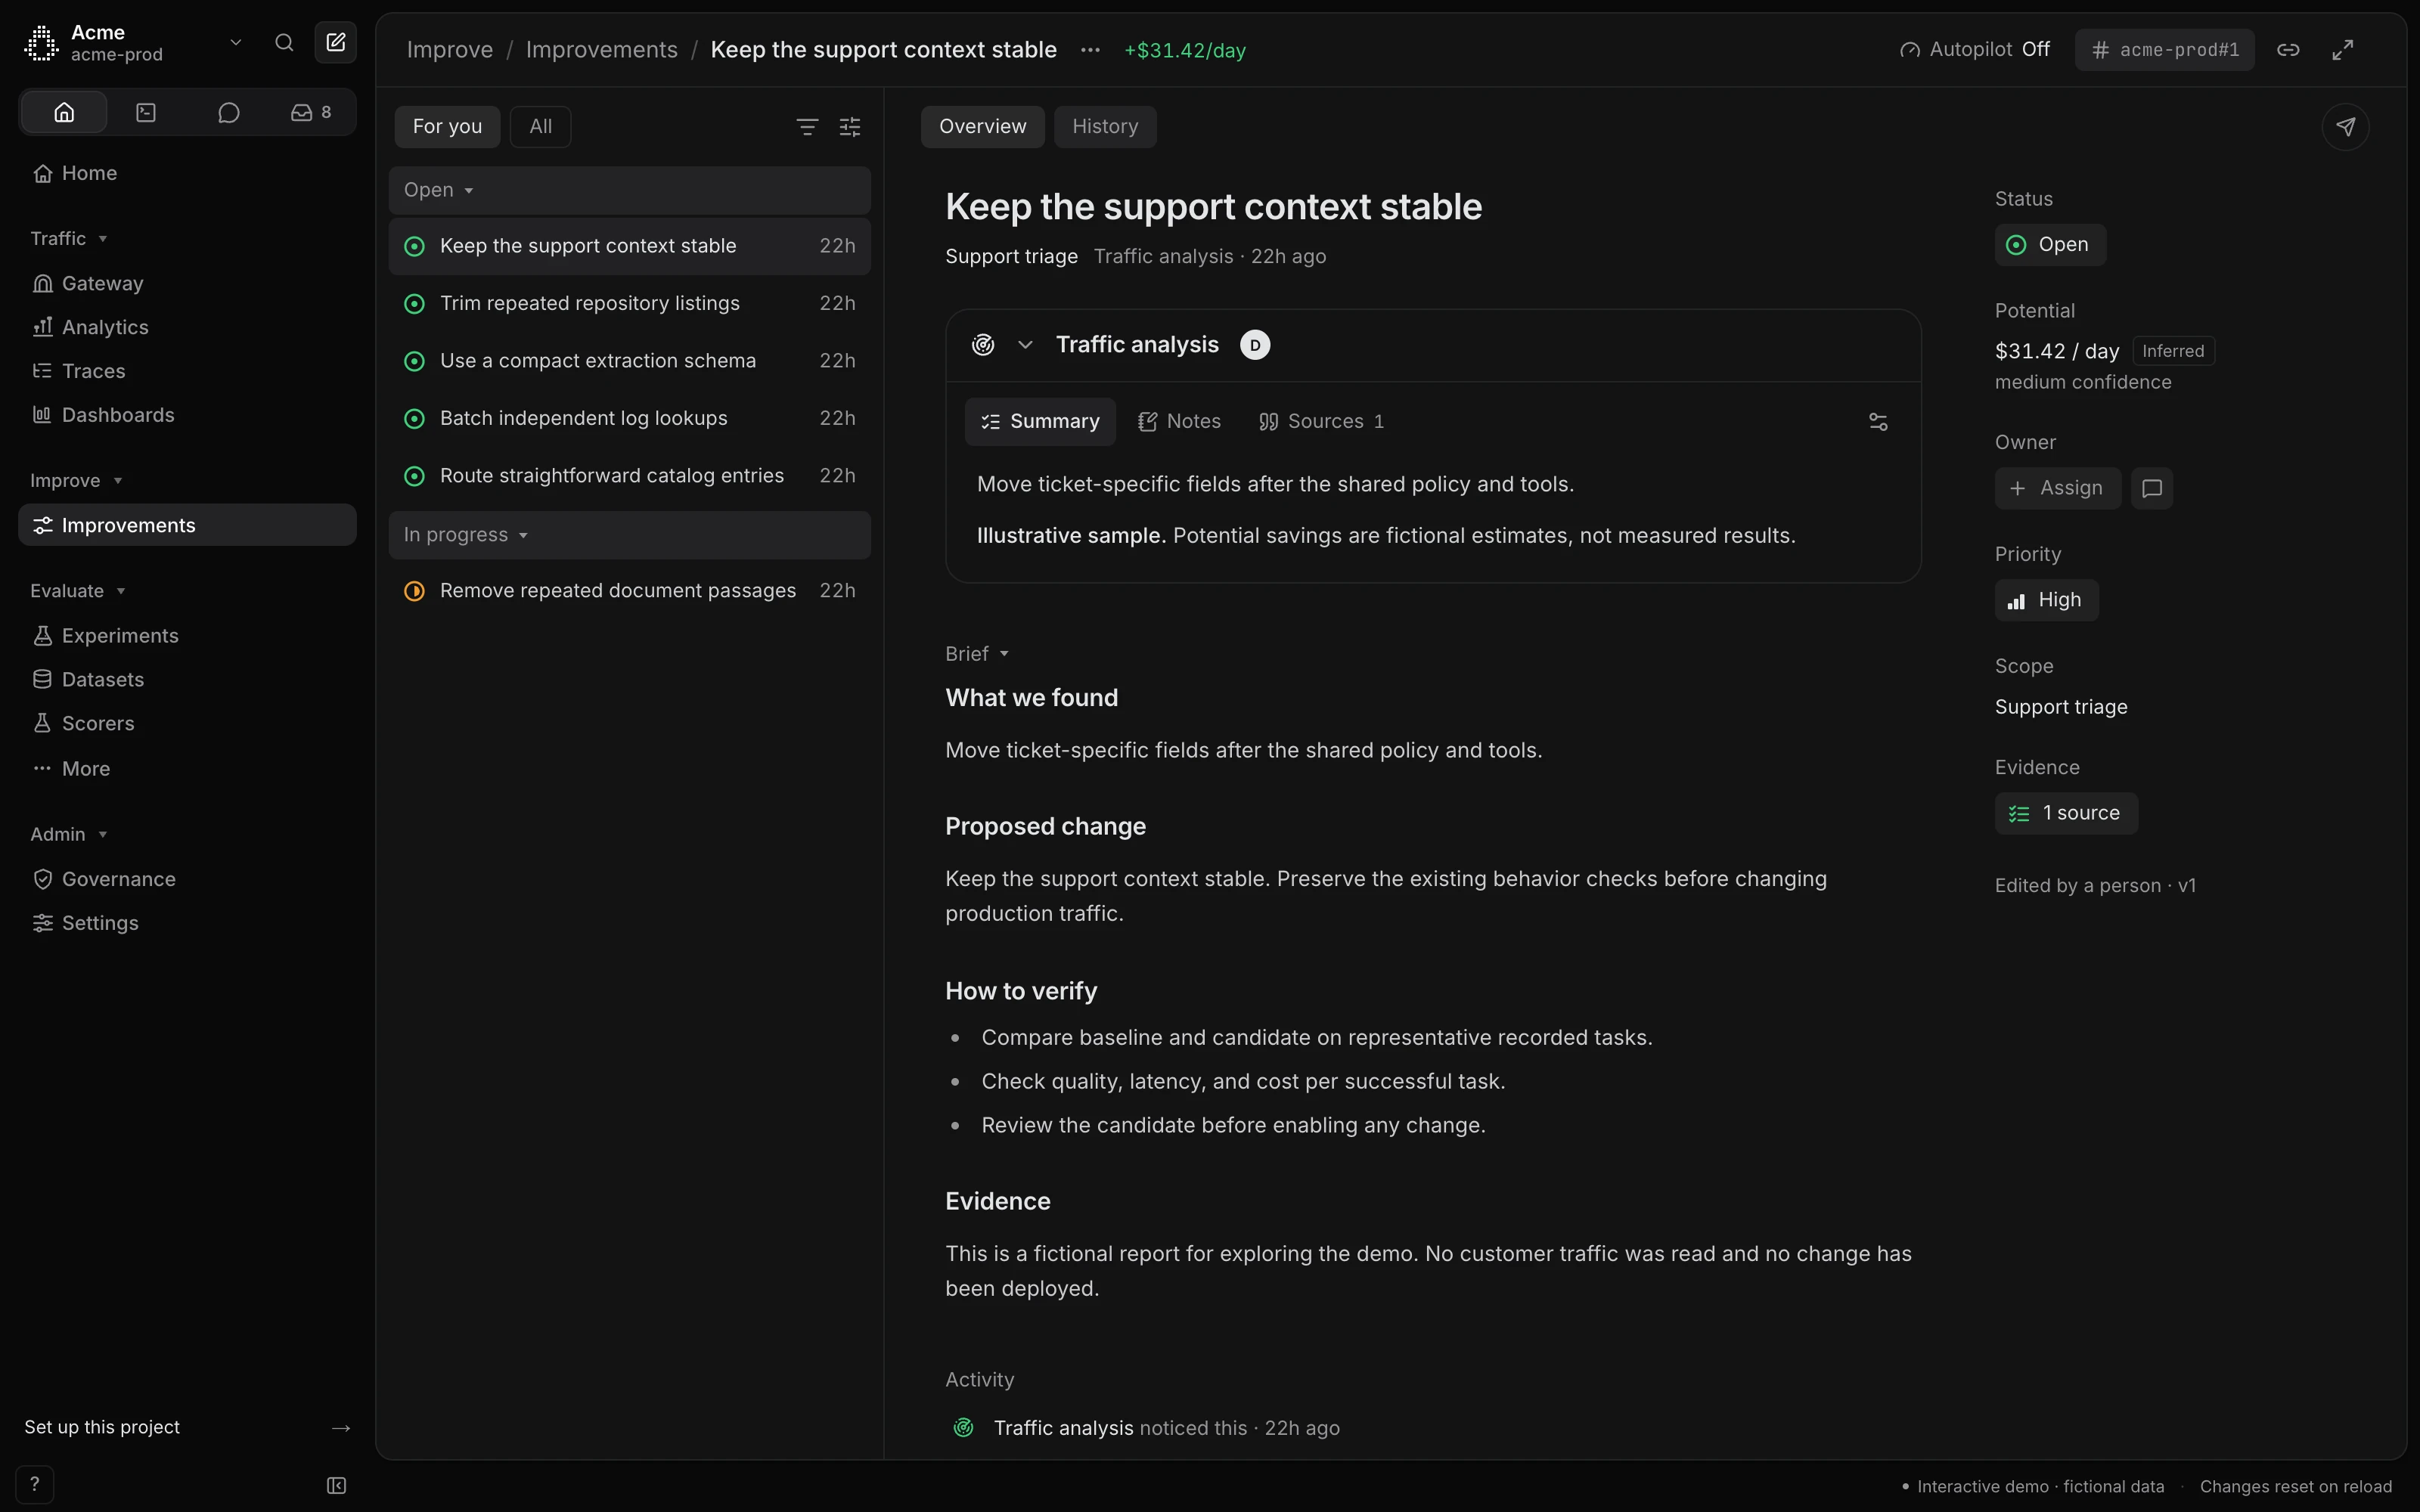The image size is (2420, 1512).
Task: Open the Status Open dropdown
Action: (x=2050, y=245)
